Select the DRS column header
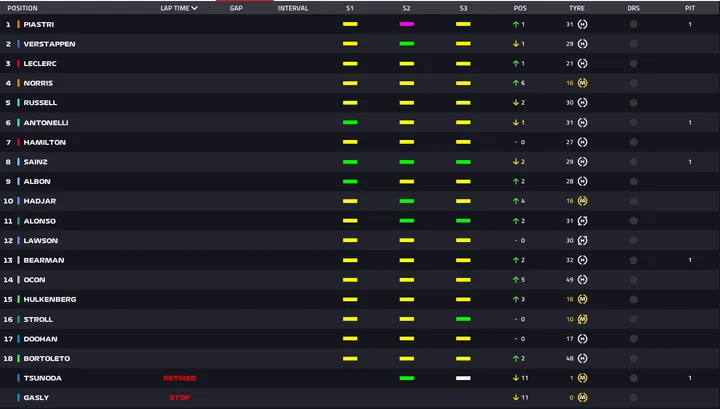 tap(634, 8)
